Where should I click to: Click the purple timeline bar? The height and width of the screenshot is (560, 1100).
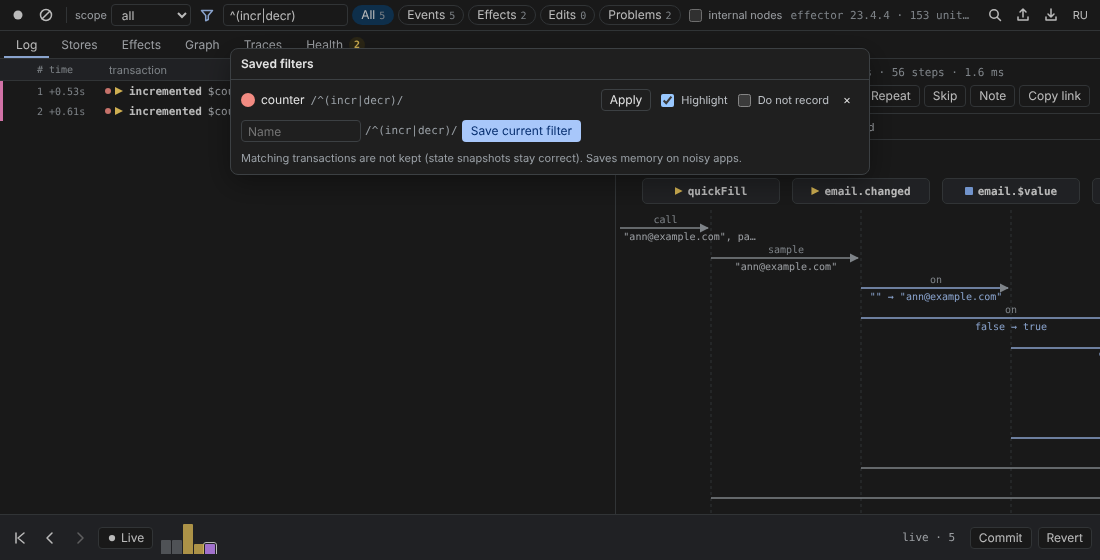tap(210, 548)
